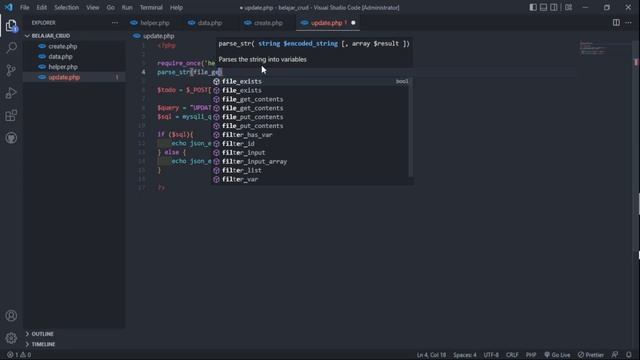Toggle the bottom panel layout icon
This screenshot has width=640, height=360.
543,7
